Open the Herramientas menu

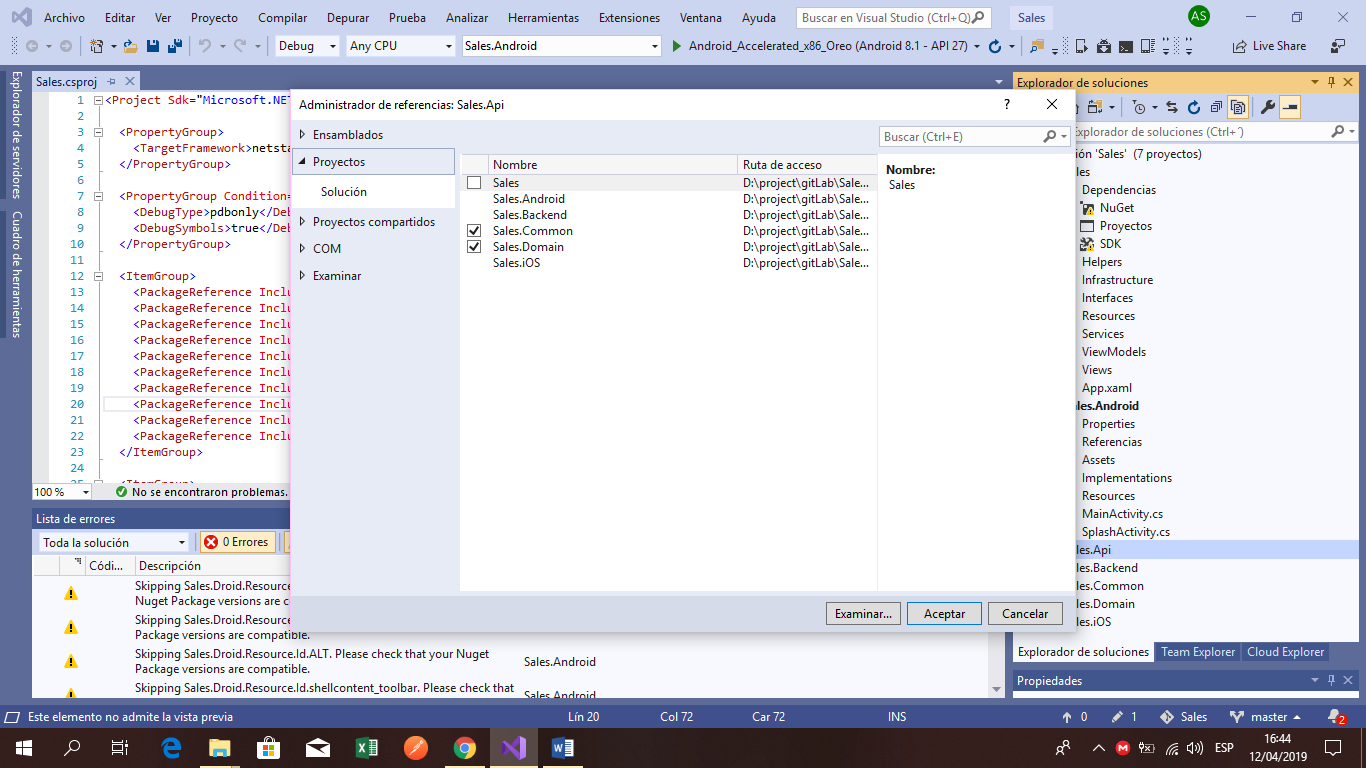[x=543, y=18]
